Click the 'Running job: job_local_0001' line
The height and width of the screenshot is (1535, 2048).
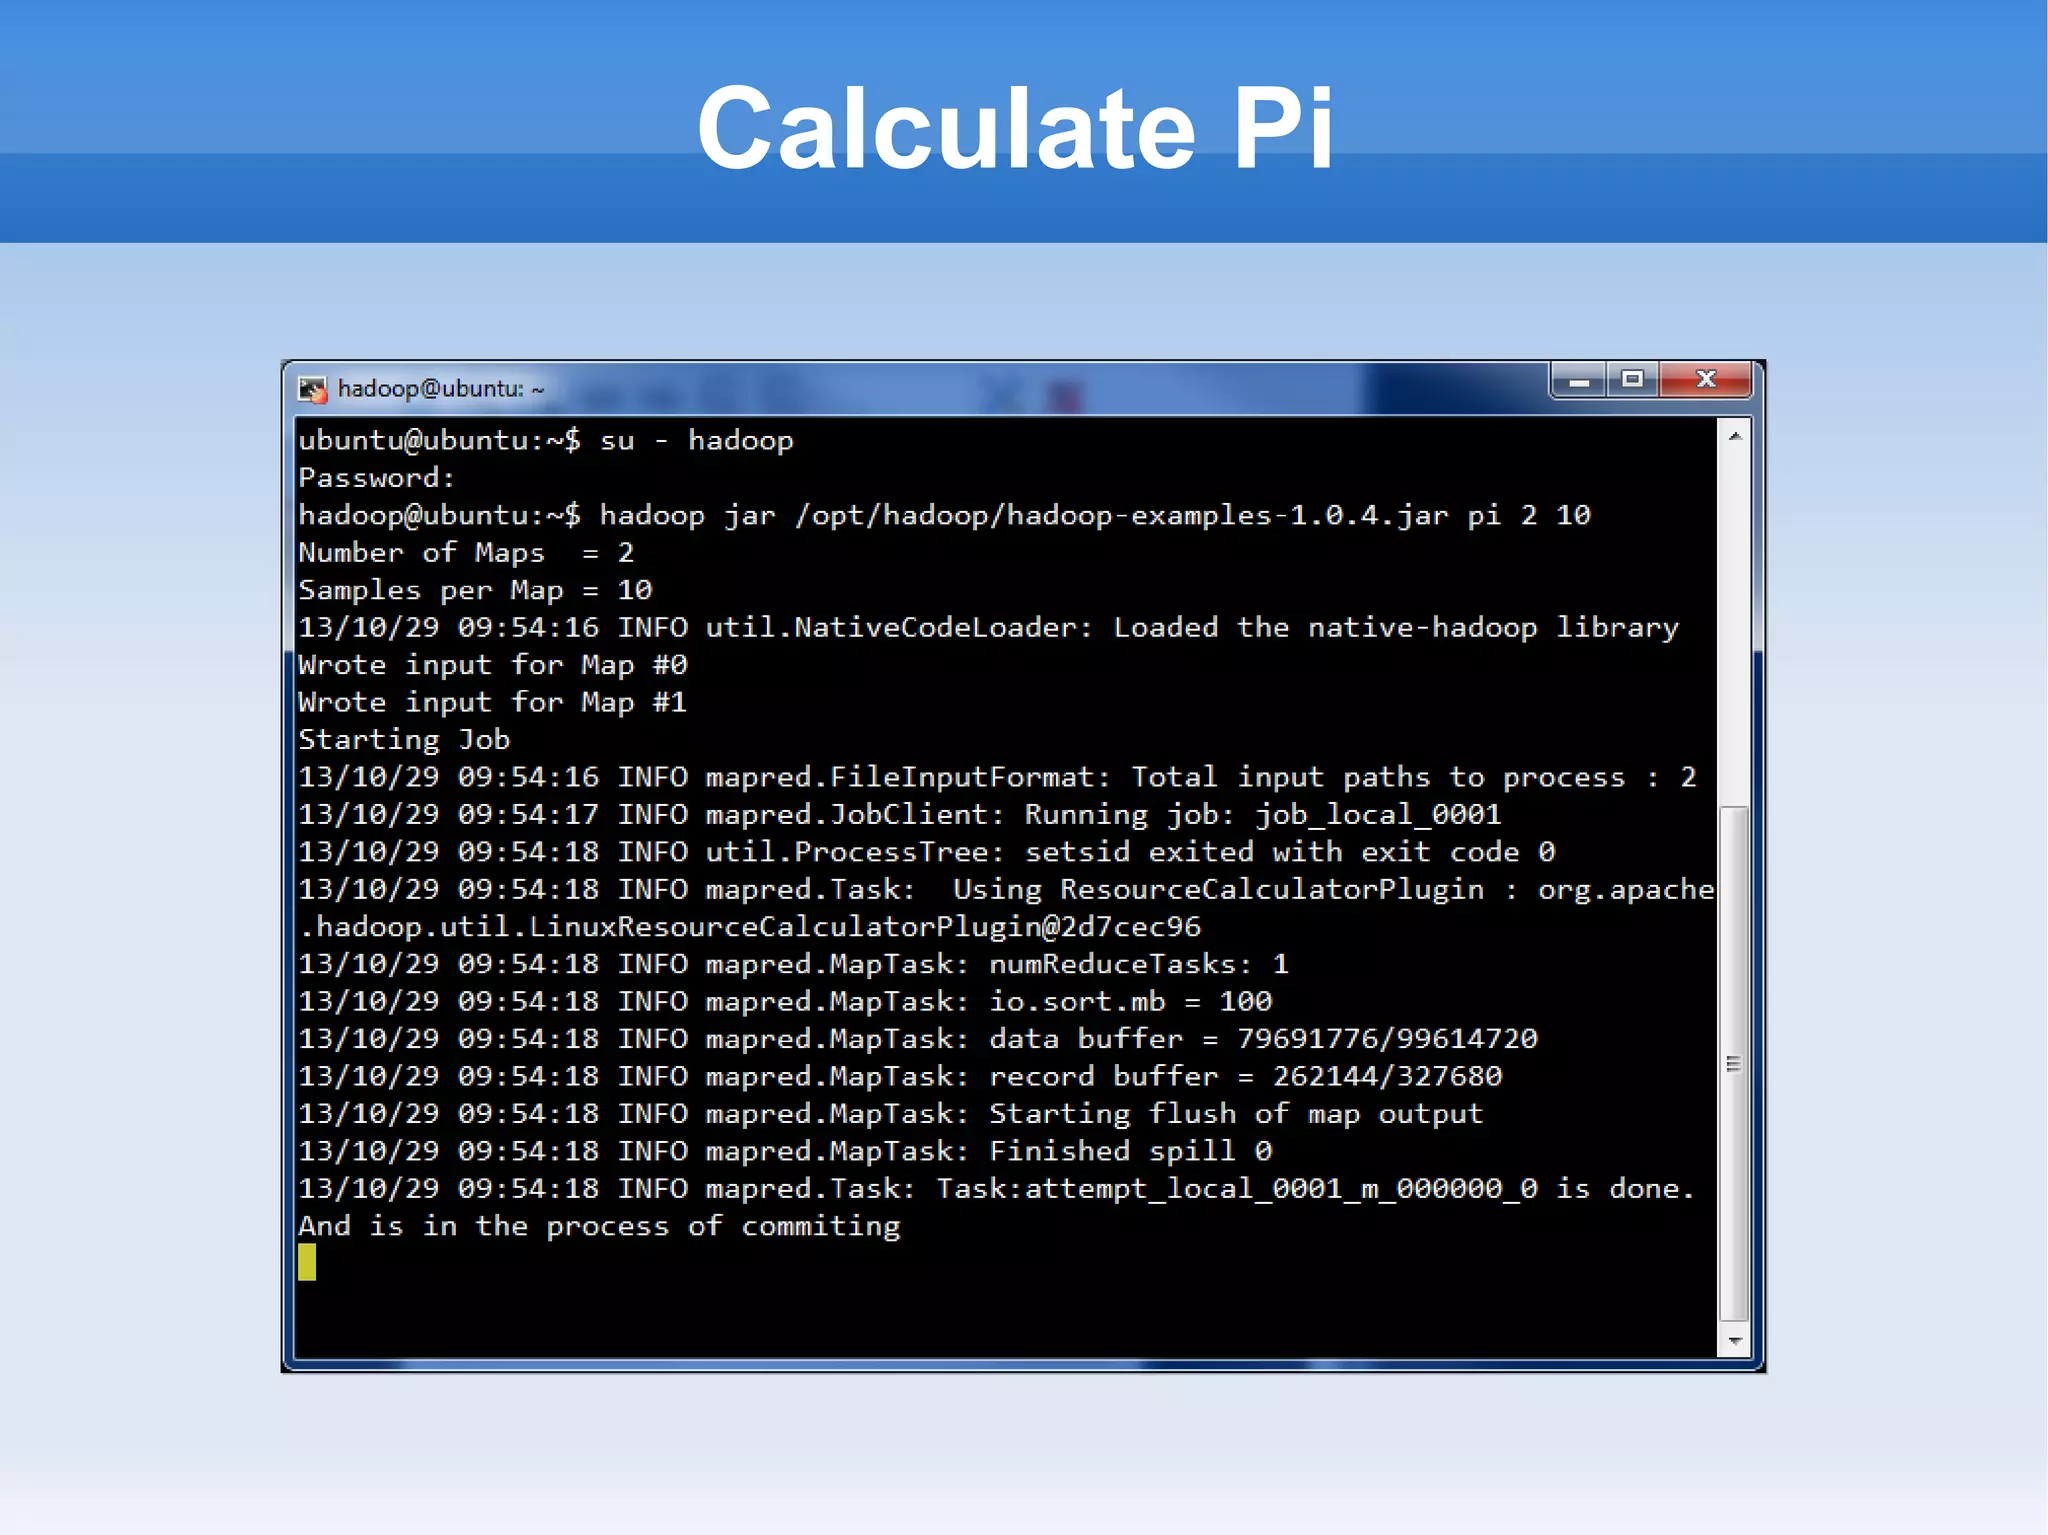[x=900, y=815]
